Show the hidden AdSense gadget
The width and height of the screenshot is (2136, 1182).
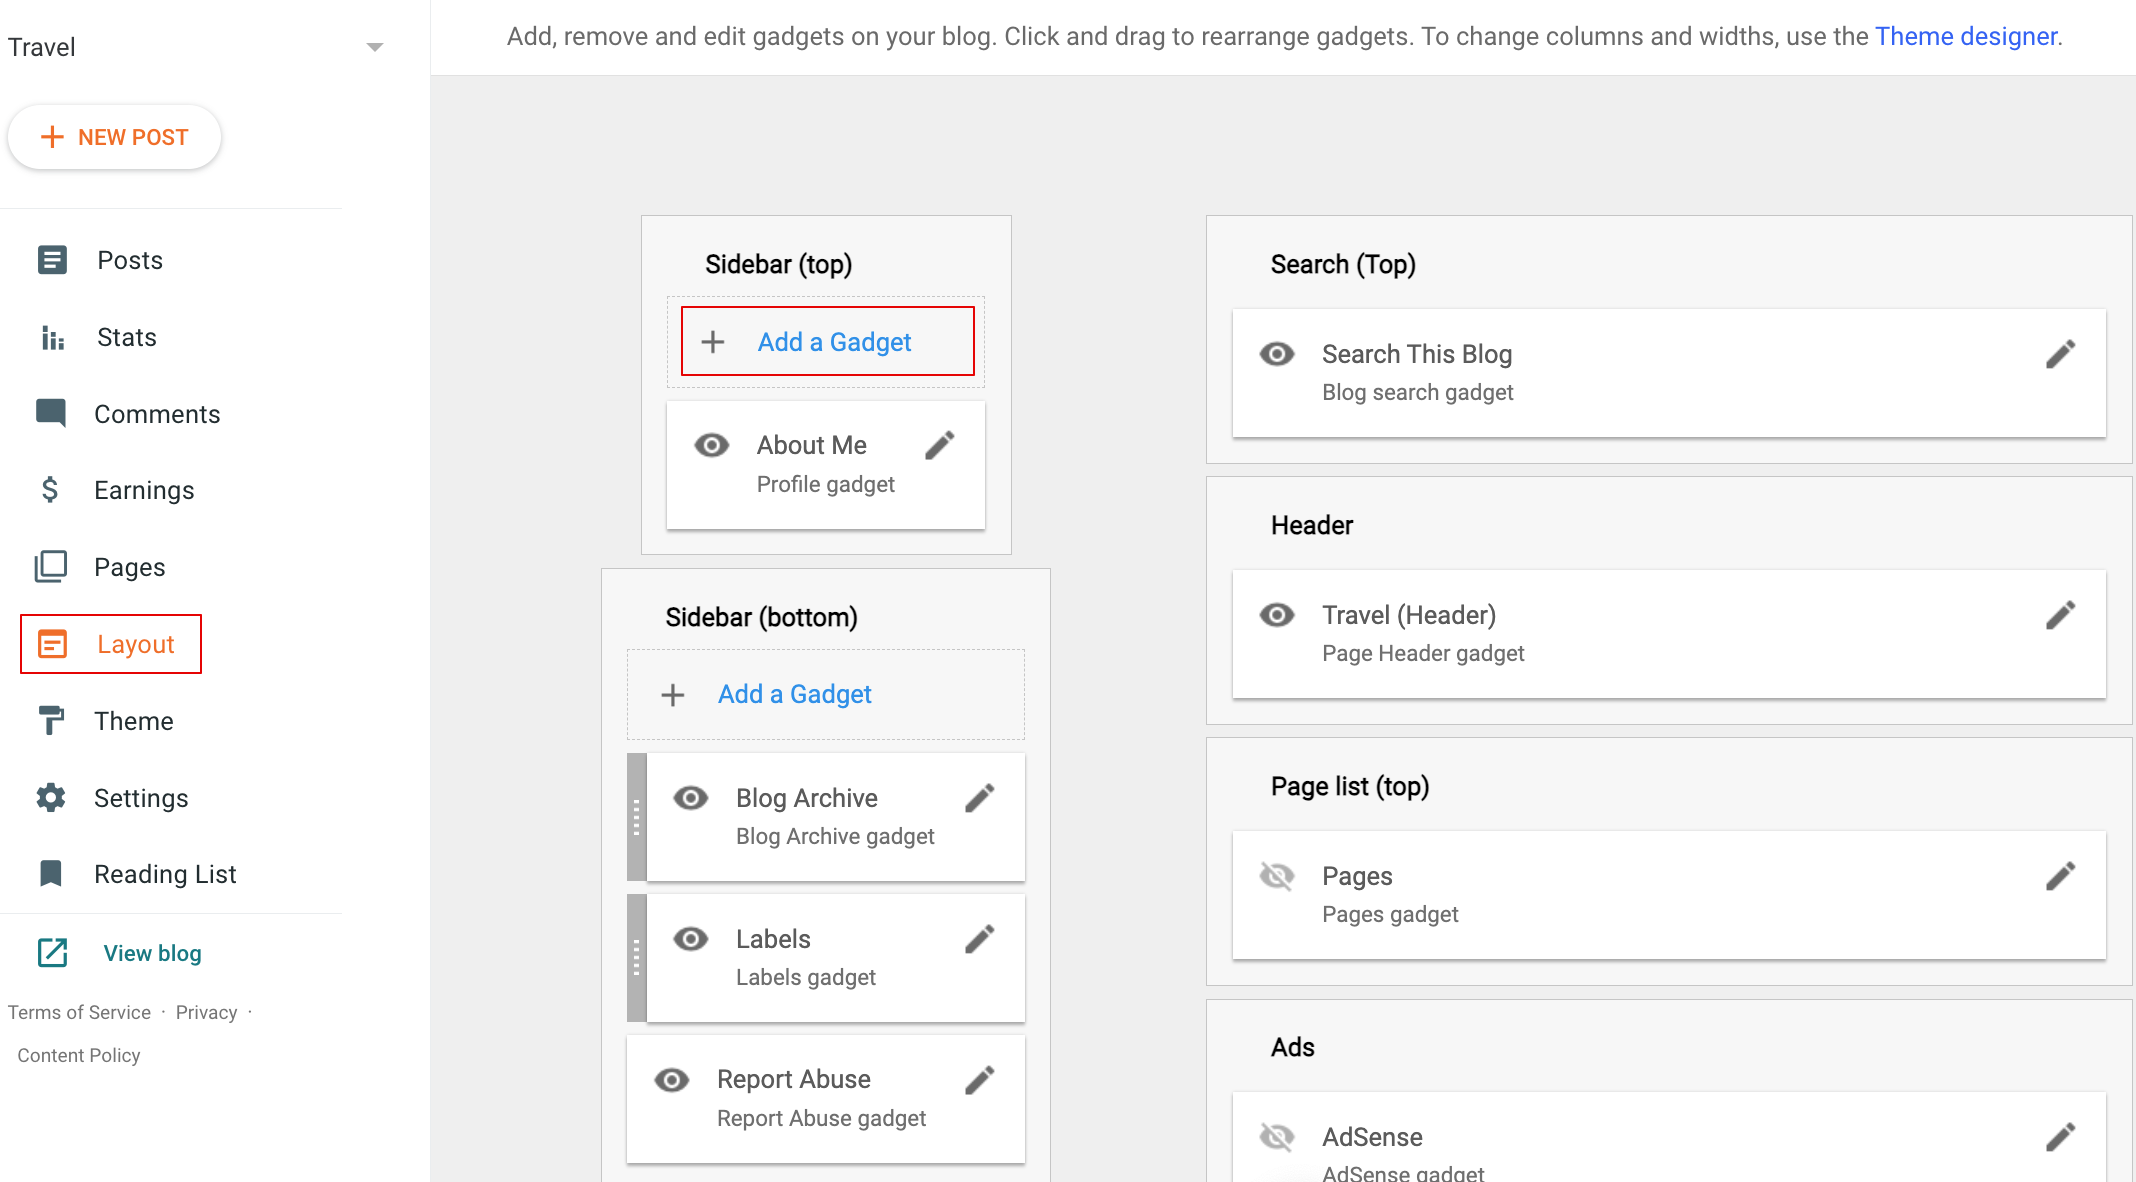(1277, 1137)
